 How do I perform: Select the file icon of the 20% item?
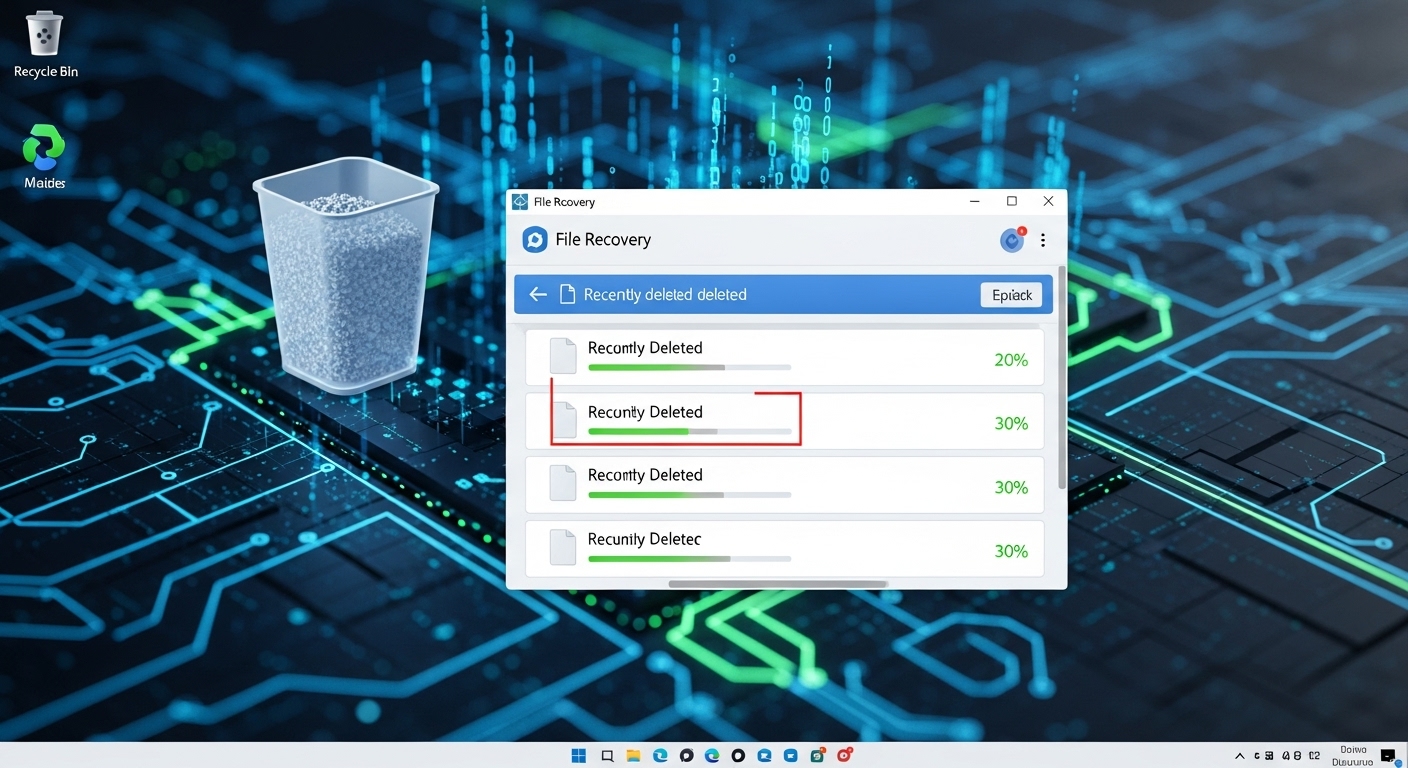point(564,356)
